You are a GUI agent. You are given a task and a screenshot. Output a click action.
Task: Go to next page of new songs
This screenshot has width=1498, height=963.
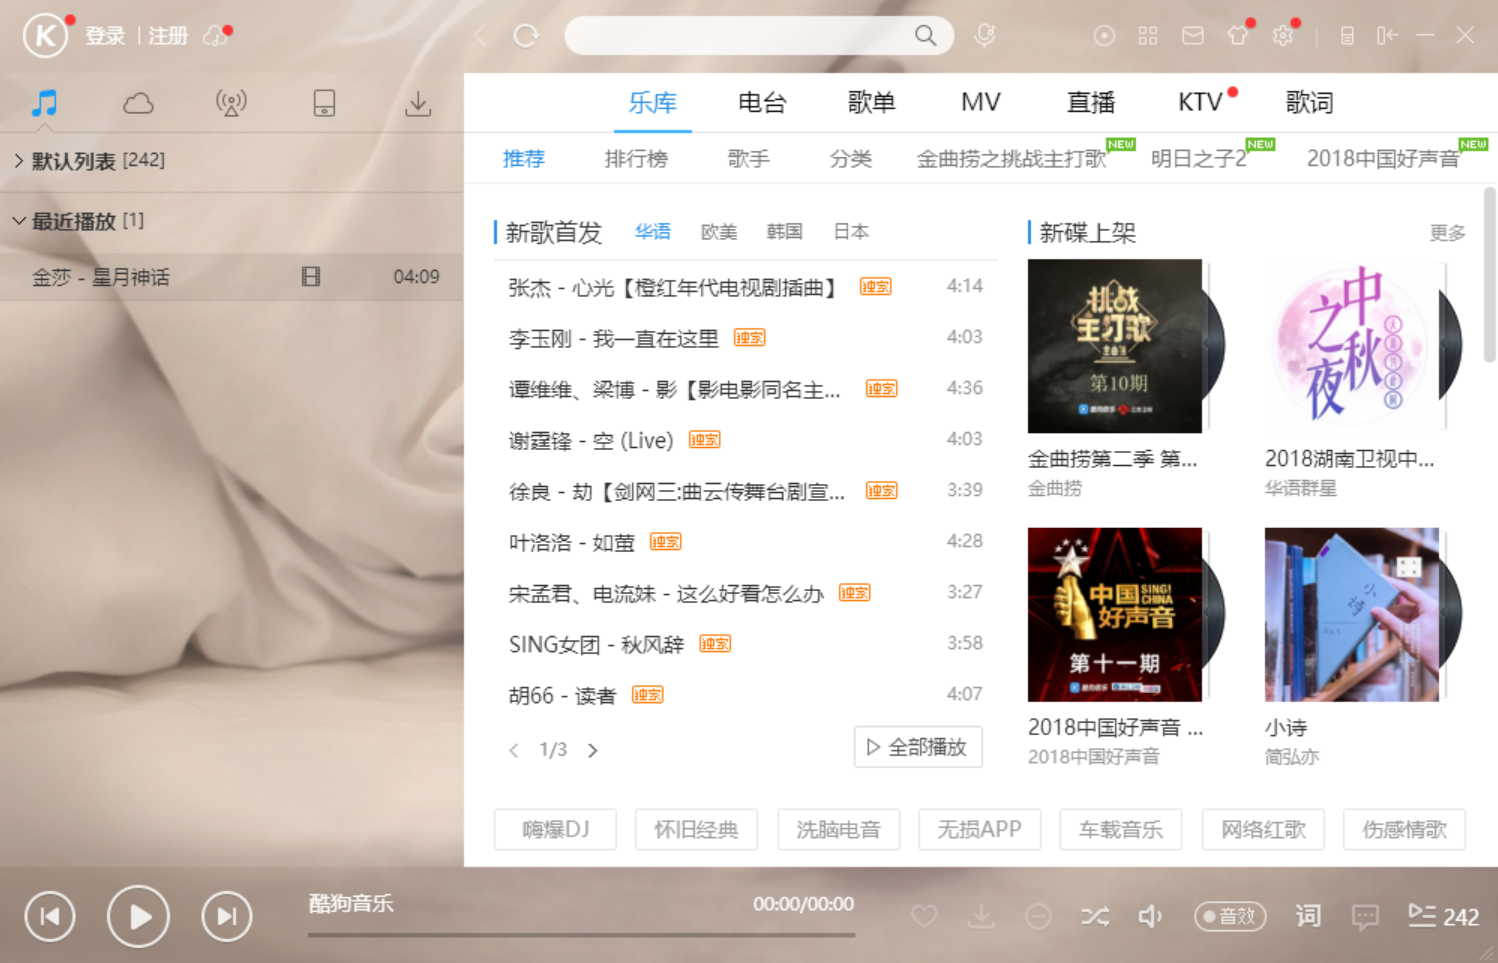pyautogui.click(x=593, y=750)
